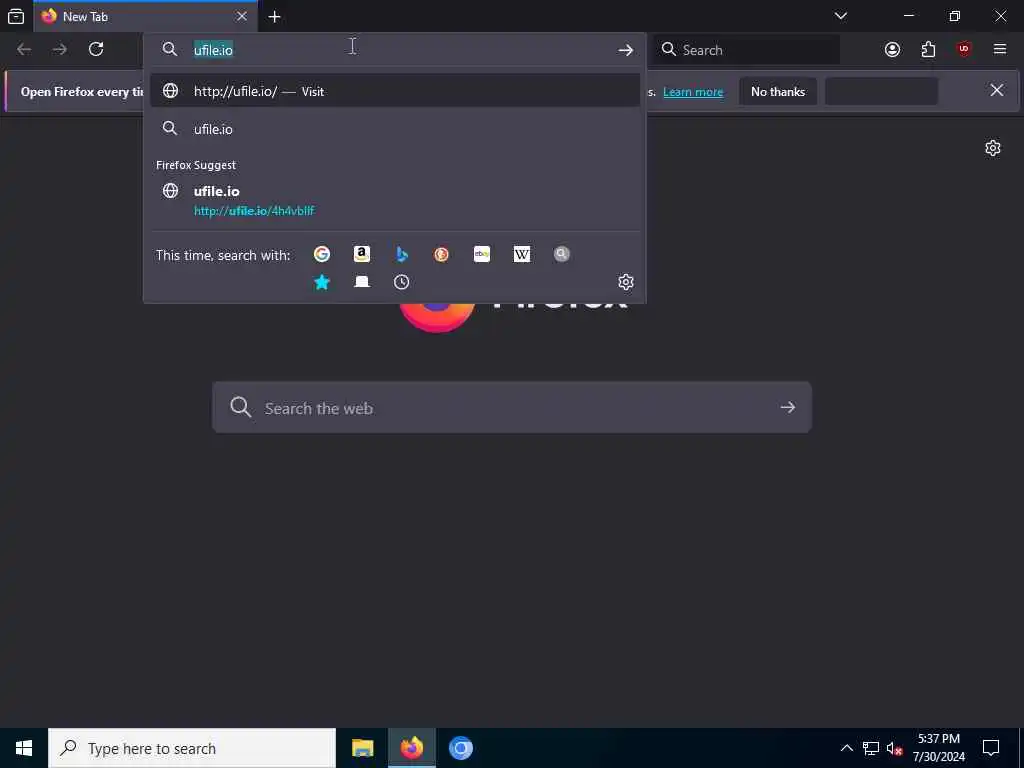Viewport: 1024px width, 768px height.
Task: Open the uBlock Origin shield icon
Action: 964,50
